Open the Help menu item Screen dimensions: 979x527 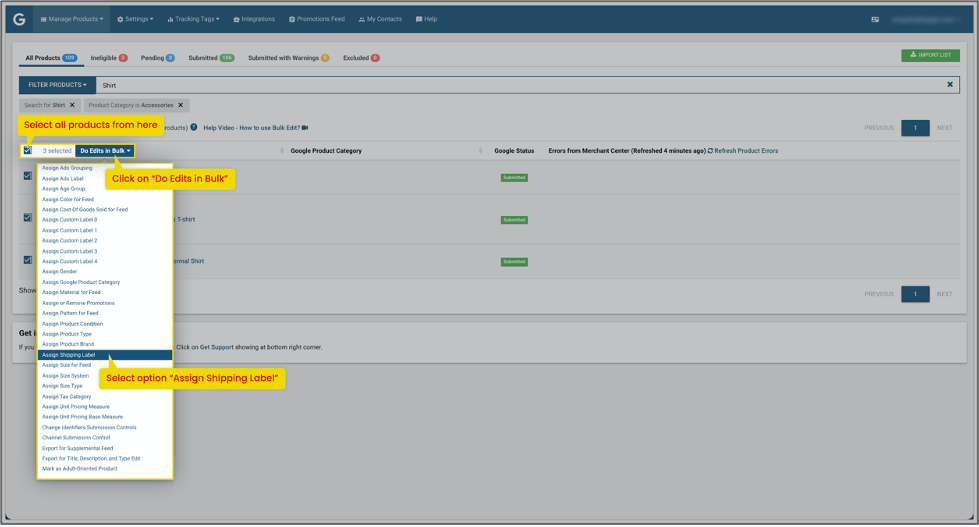click(x=426, y=19)
